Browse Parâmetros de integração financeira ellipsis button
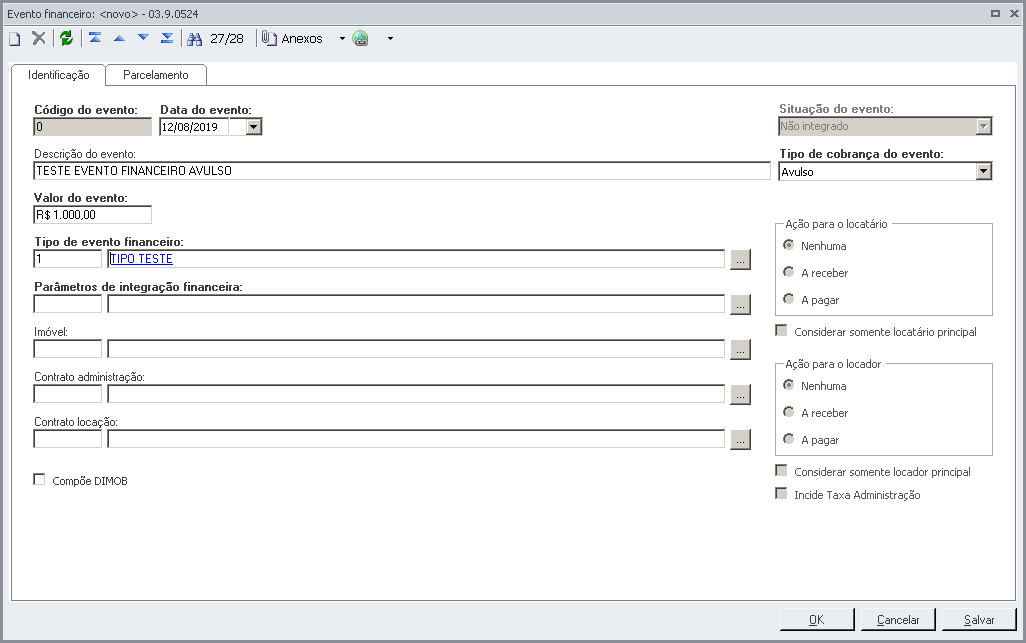The image size is (1026, 643). [740, 305]
